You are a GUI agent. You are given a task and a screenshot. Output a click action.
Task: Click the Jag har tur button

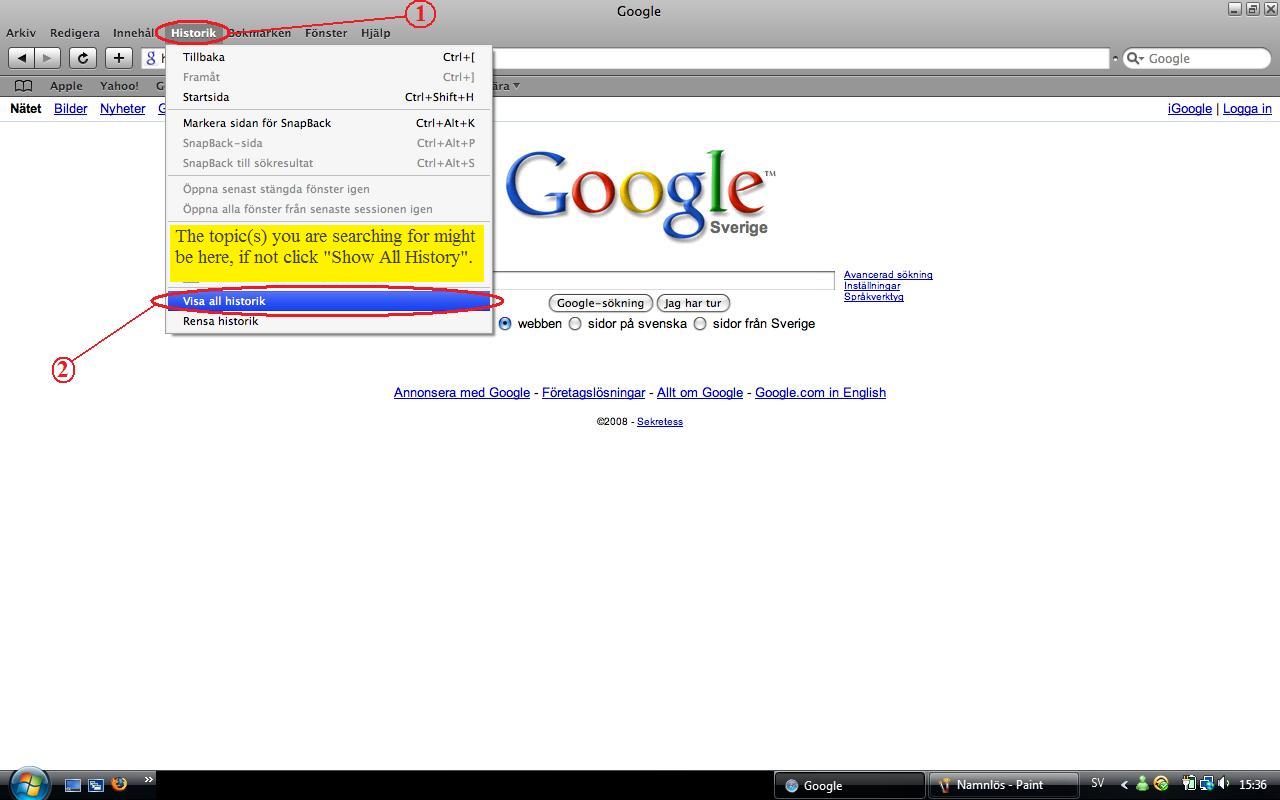693,303
